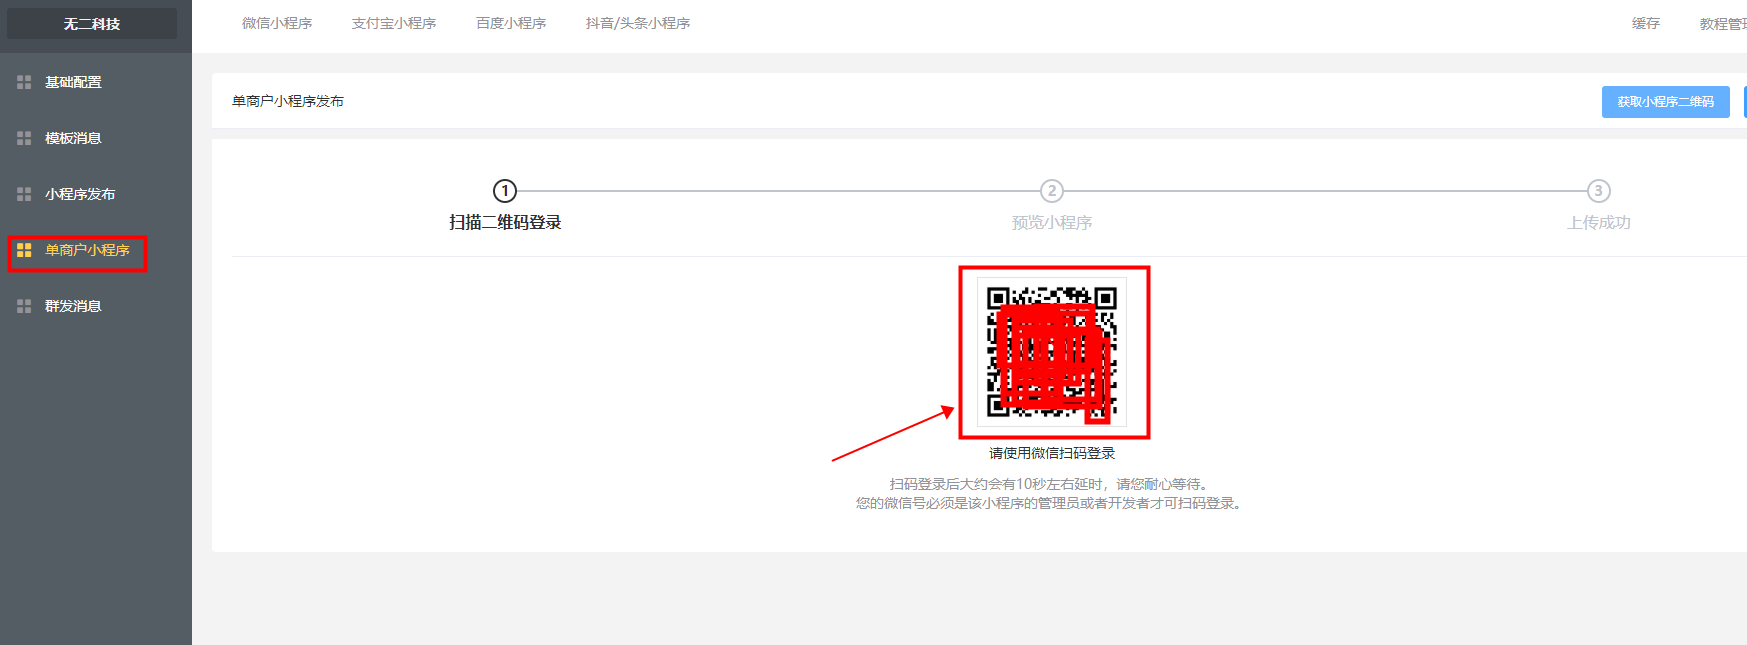Switch to 支付宝小程序 tab
The height and width of the screenshot is (645, 1747).
click(x=394, y=23)
